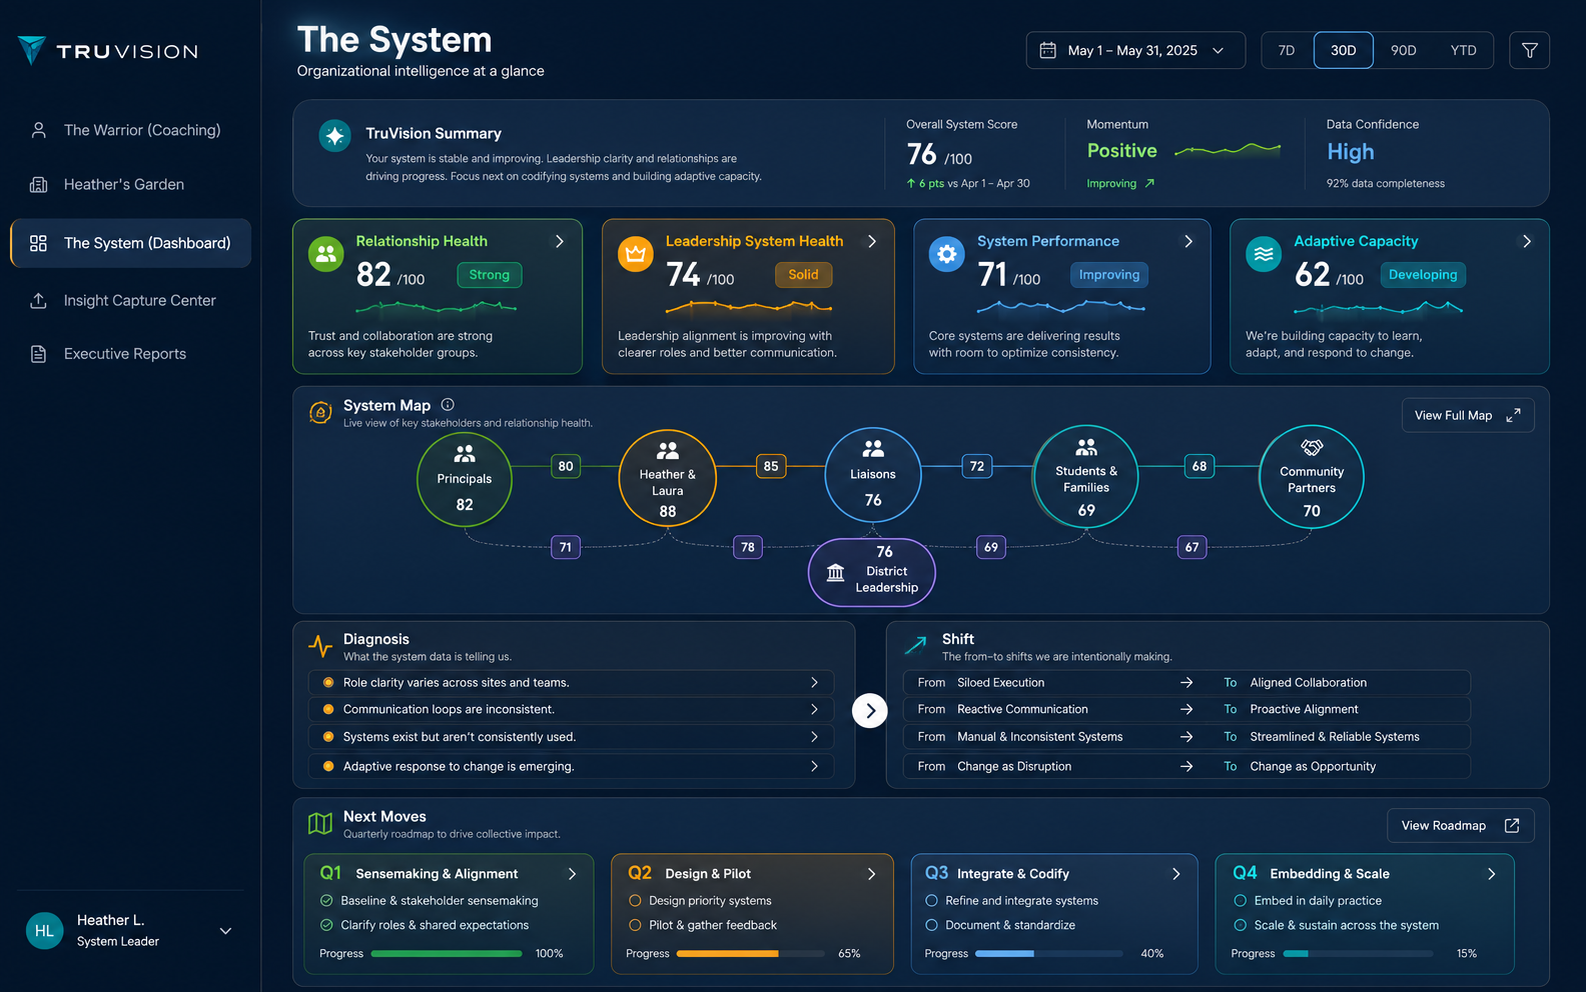Check Refine and integrate systems item

pyautogui.click(x=931, y=900)
